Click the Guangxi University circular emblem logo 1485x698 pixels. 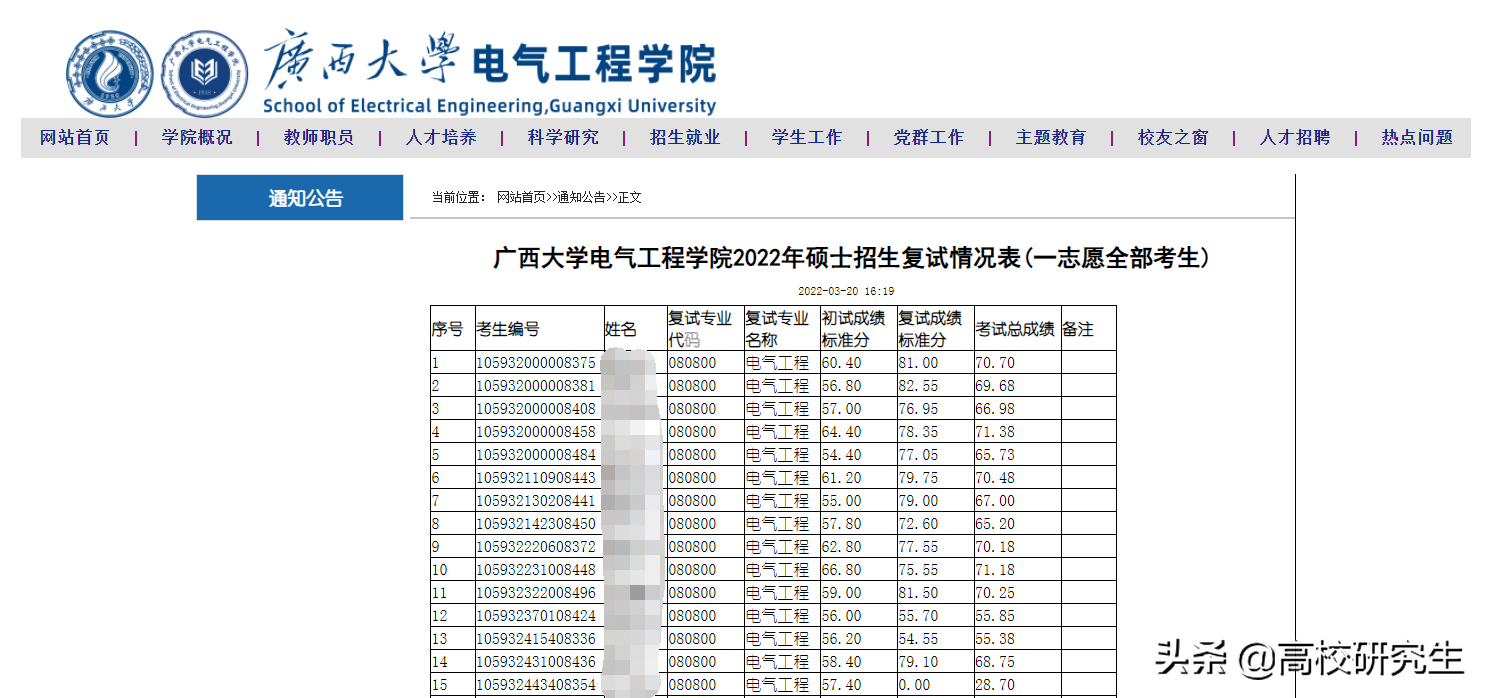click(x=107, y=71)
